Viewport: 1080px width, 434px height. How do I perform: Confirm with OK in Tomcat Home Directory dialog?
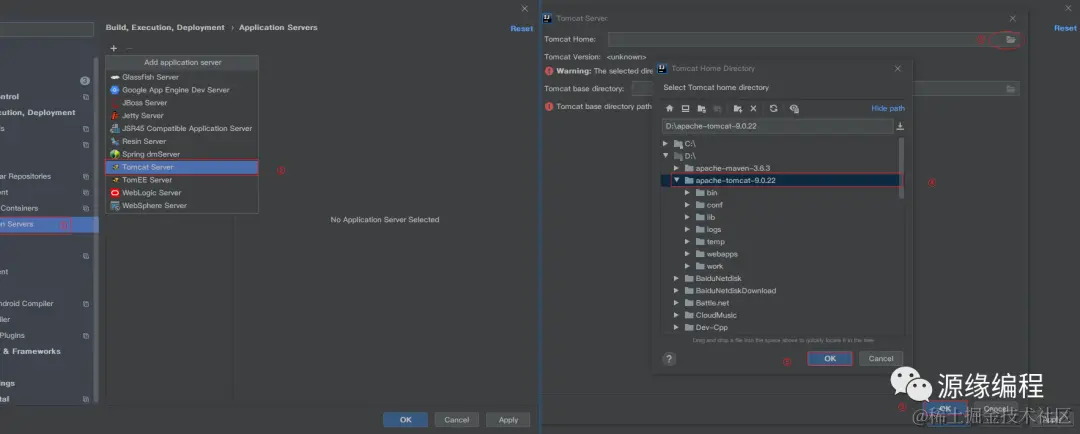click(830, 359)
